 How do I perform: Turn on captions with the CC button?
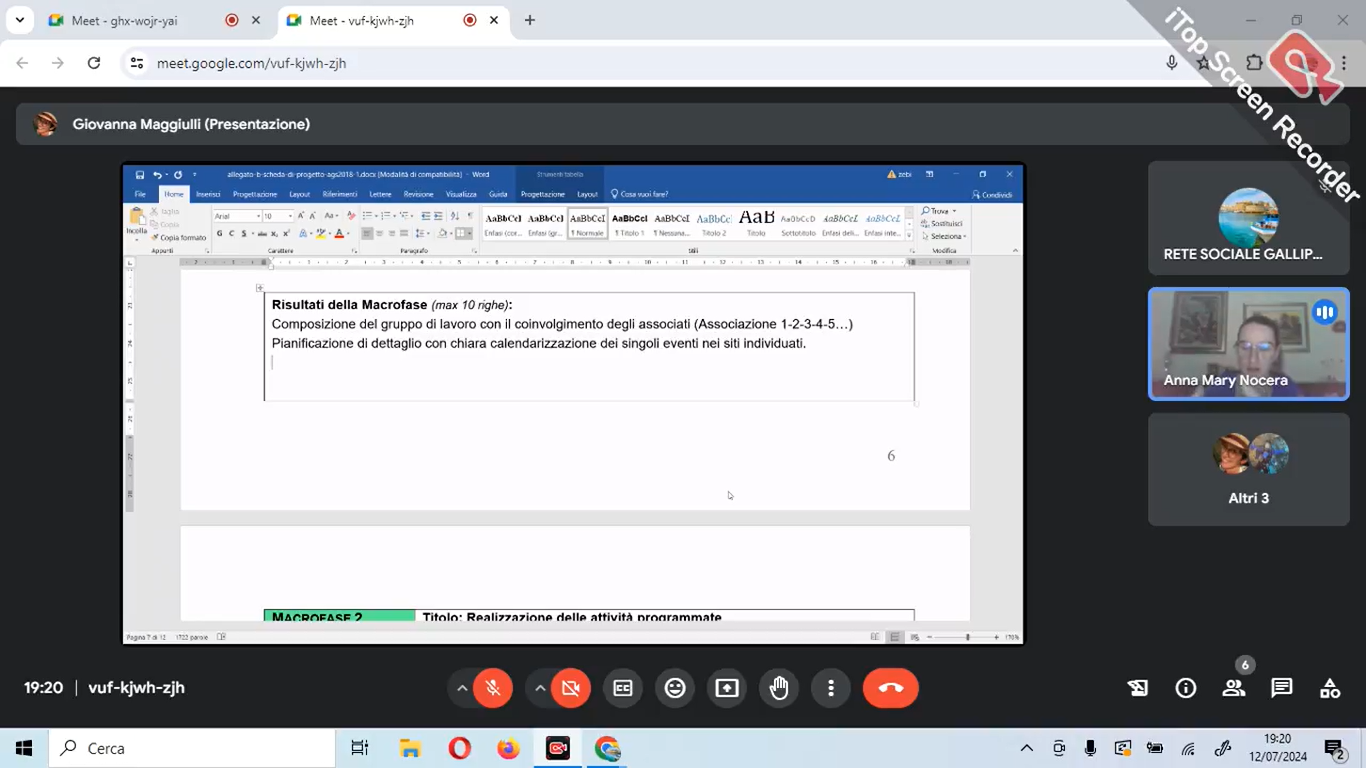click(623, 688)
